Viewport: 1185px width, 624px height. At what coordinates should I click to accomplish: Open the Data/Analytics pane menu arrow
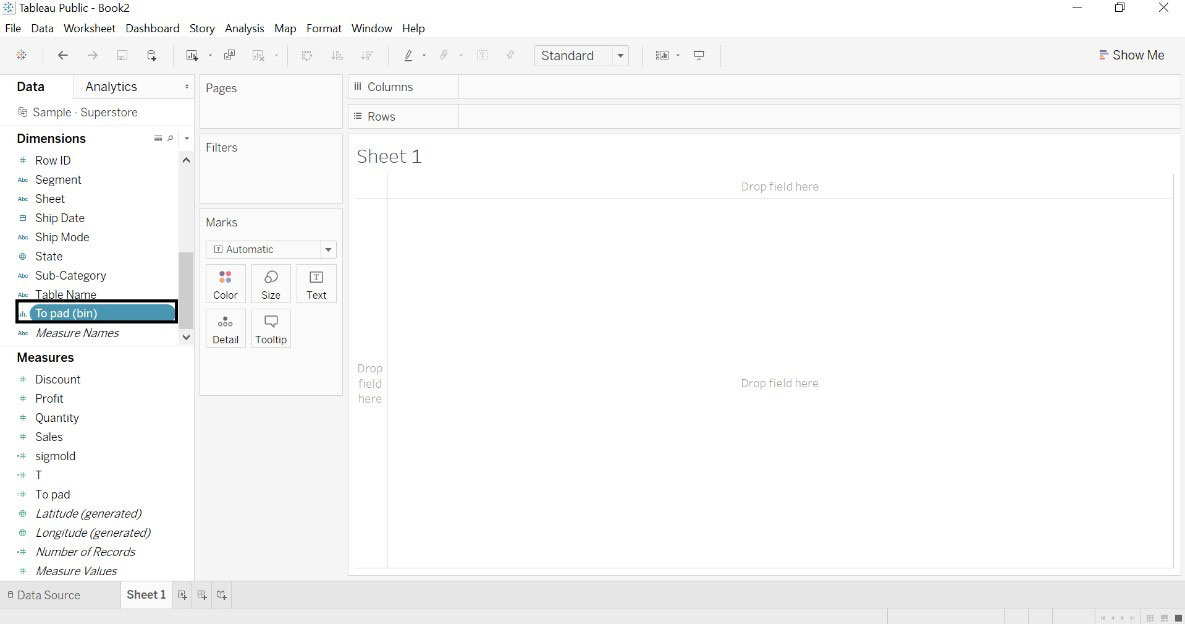point(187,87)
